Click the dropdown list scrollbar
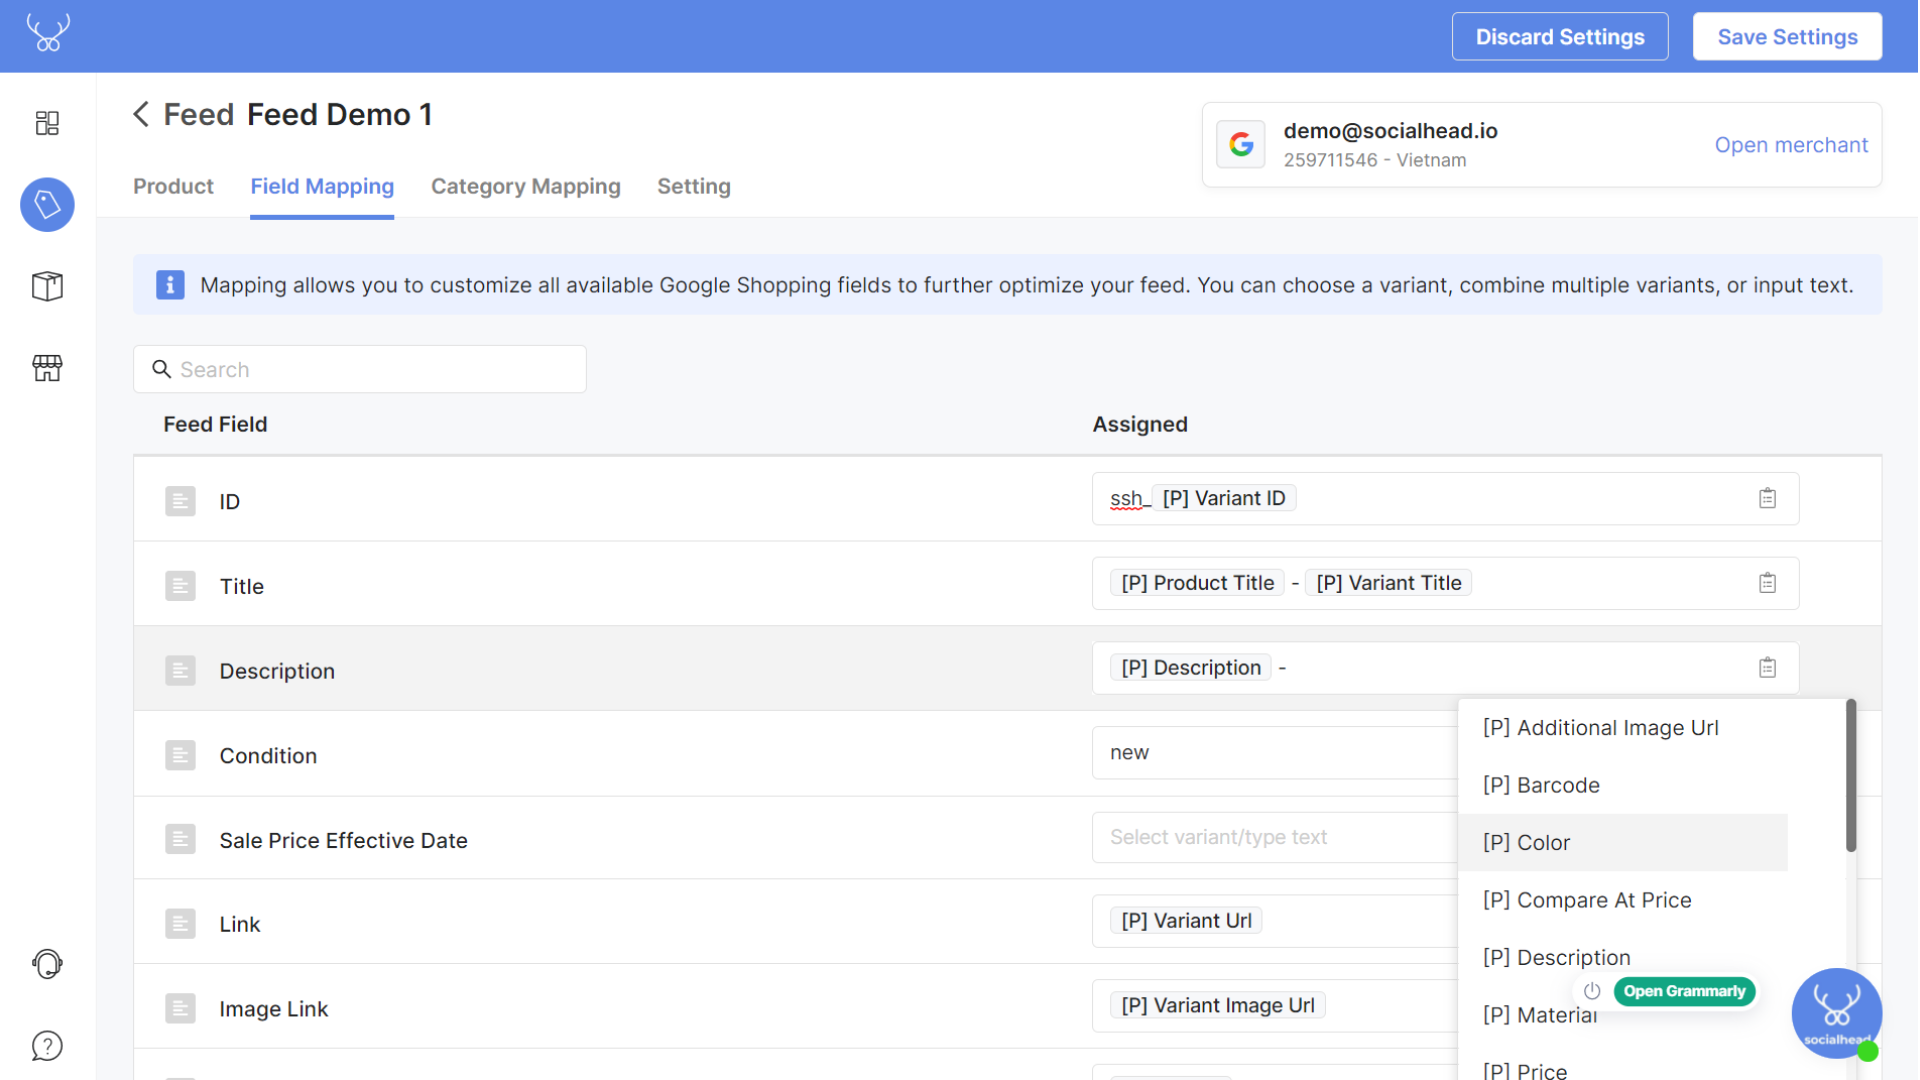Screen dimensions: 1920x1080 tap(1851, 776)
